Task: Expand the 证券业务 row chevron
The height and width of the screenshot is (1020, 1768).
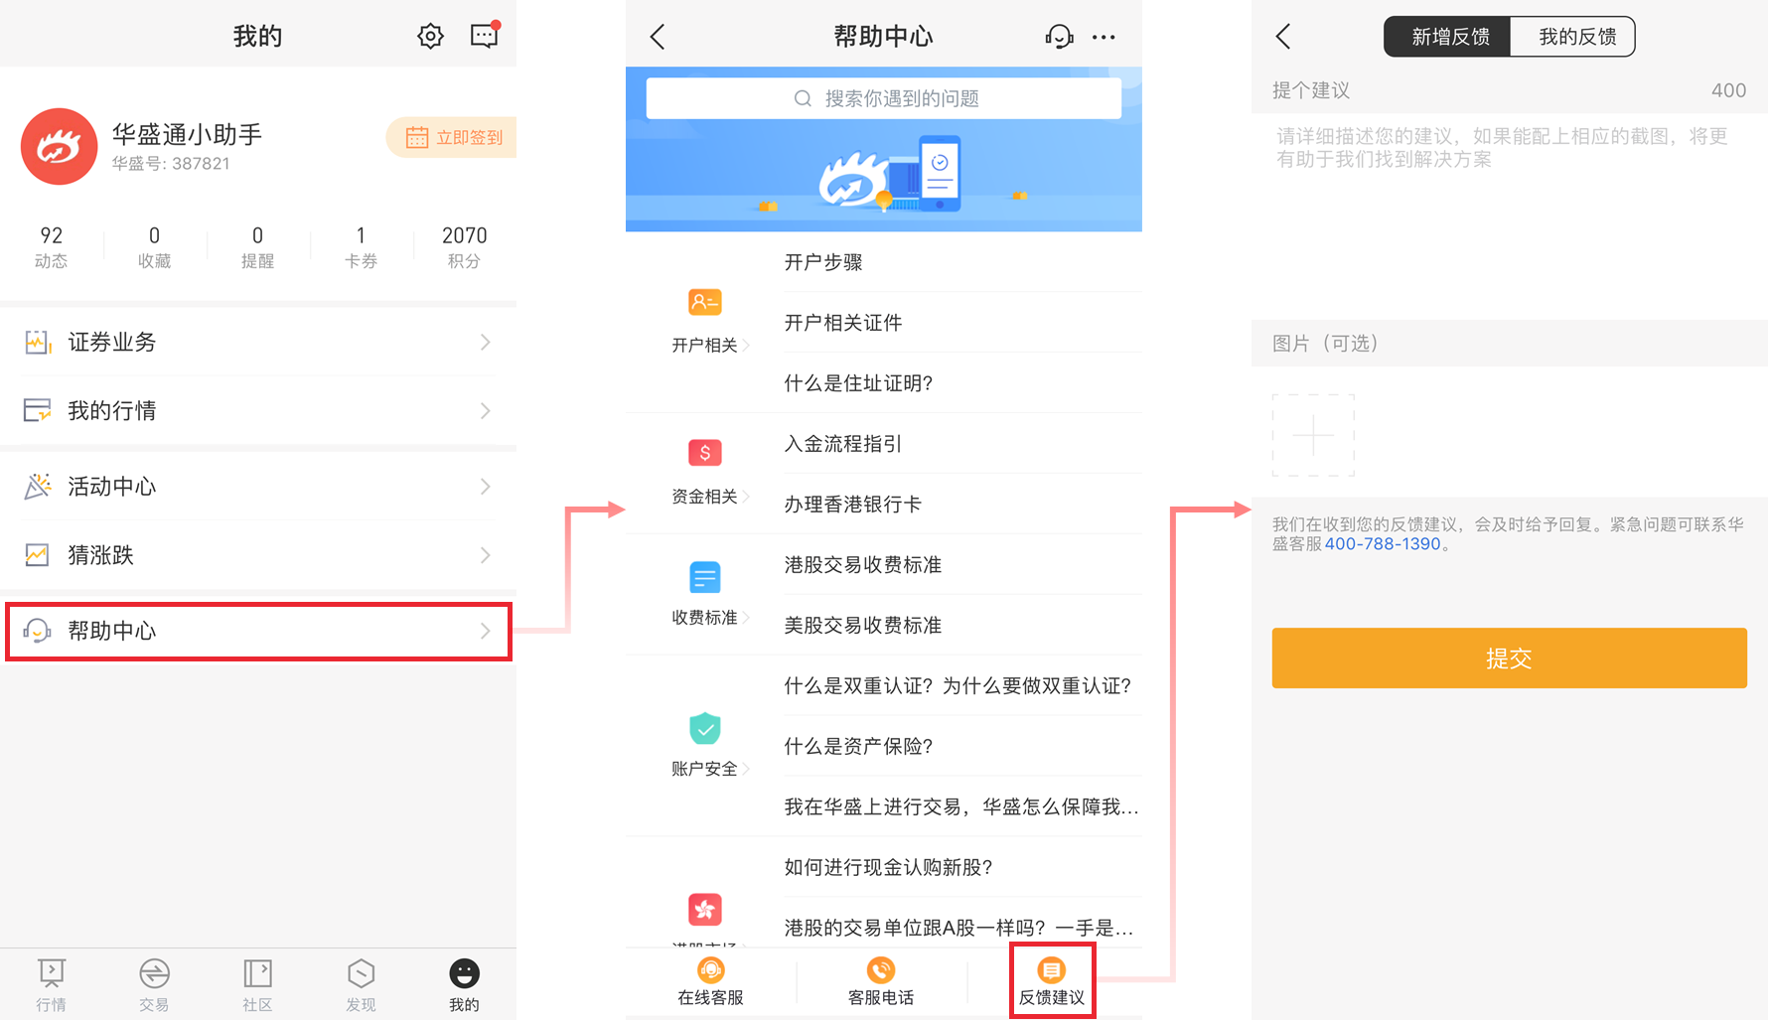Action: pos(485,342)
